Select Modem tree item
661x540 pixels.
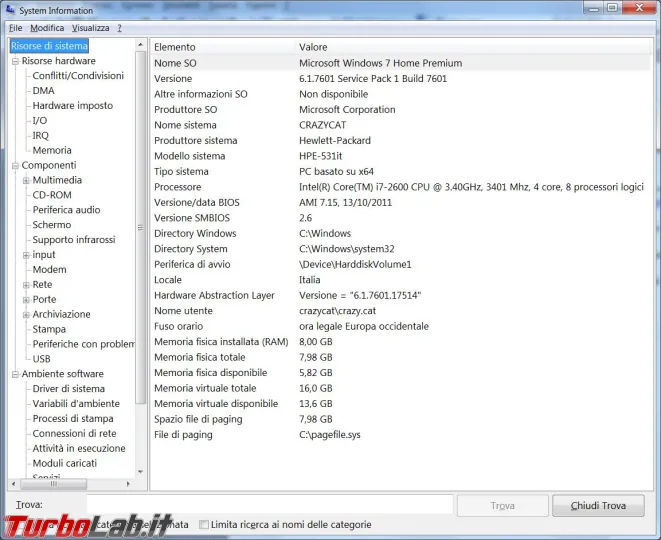pyautogui.click(x=49, y=269)
